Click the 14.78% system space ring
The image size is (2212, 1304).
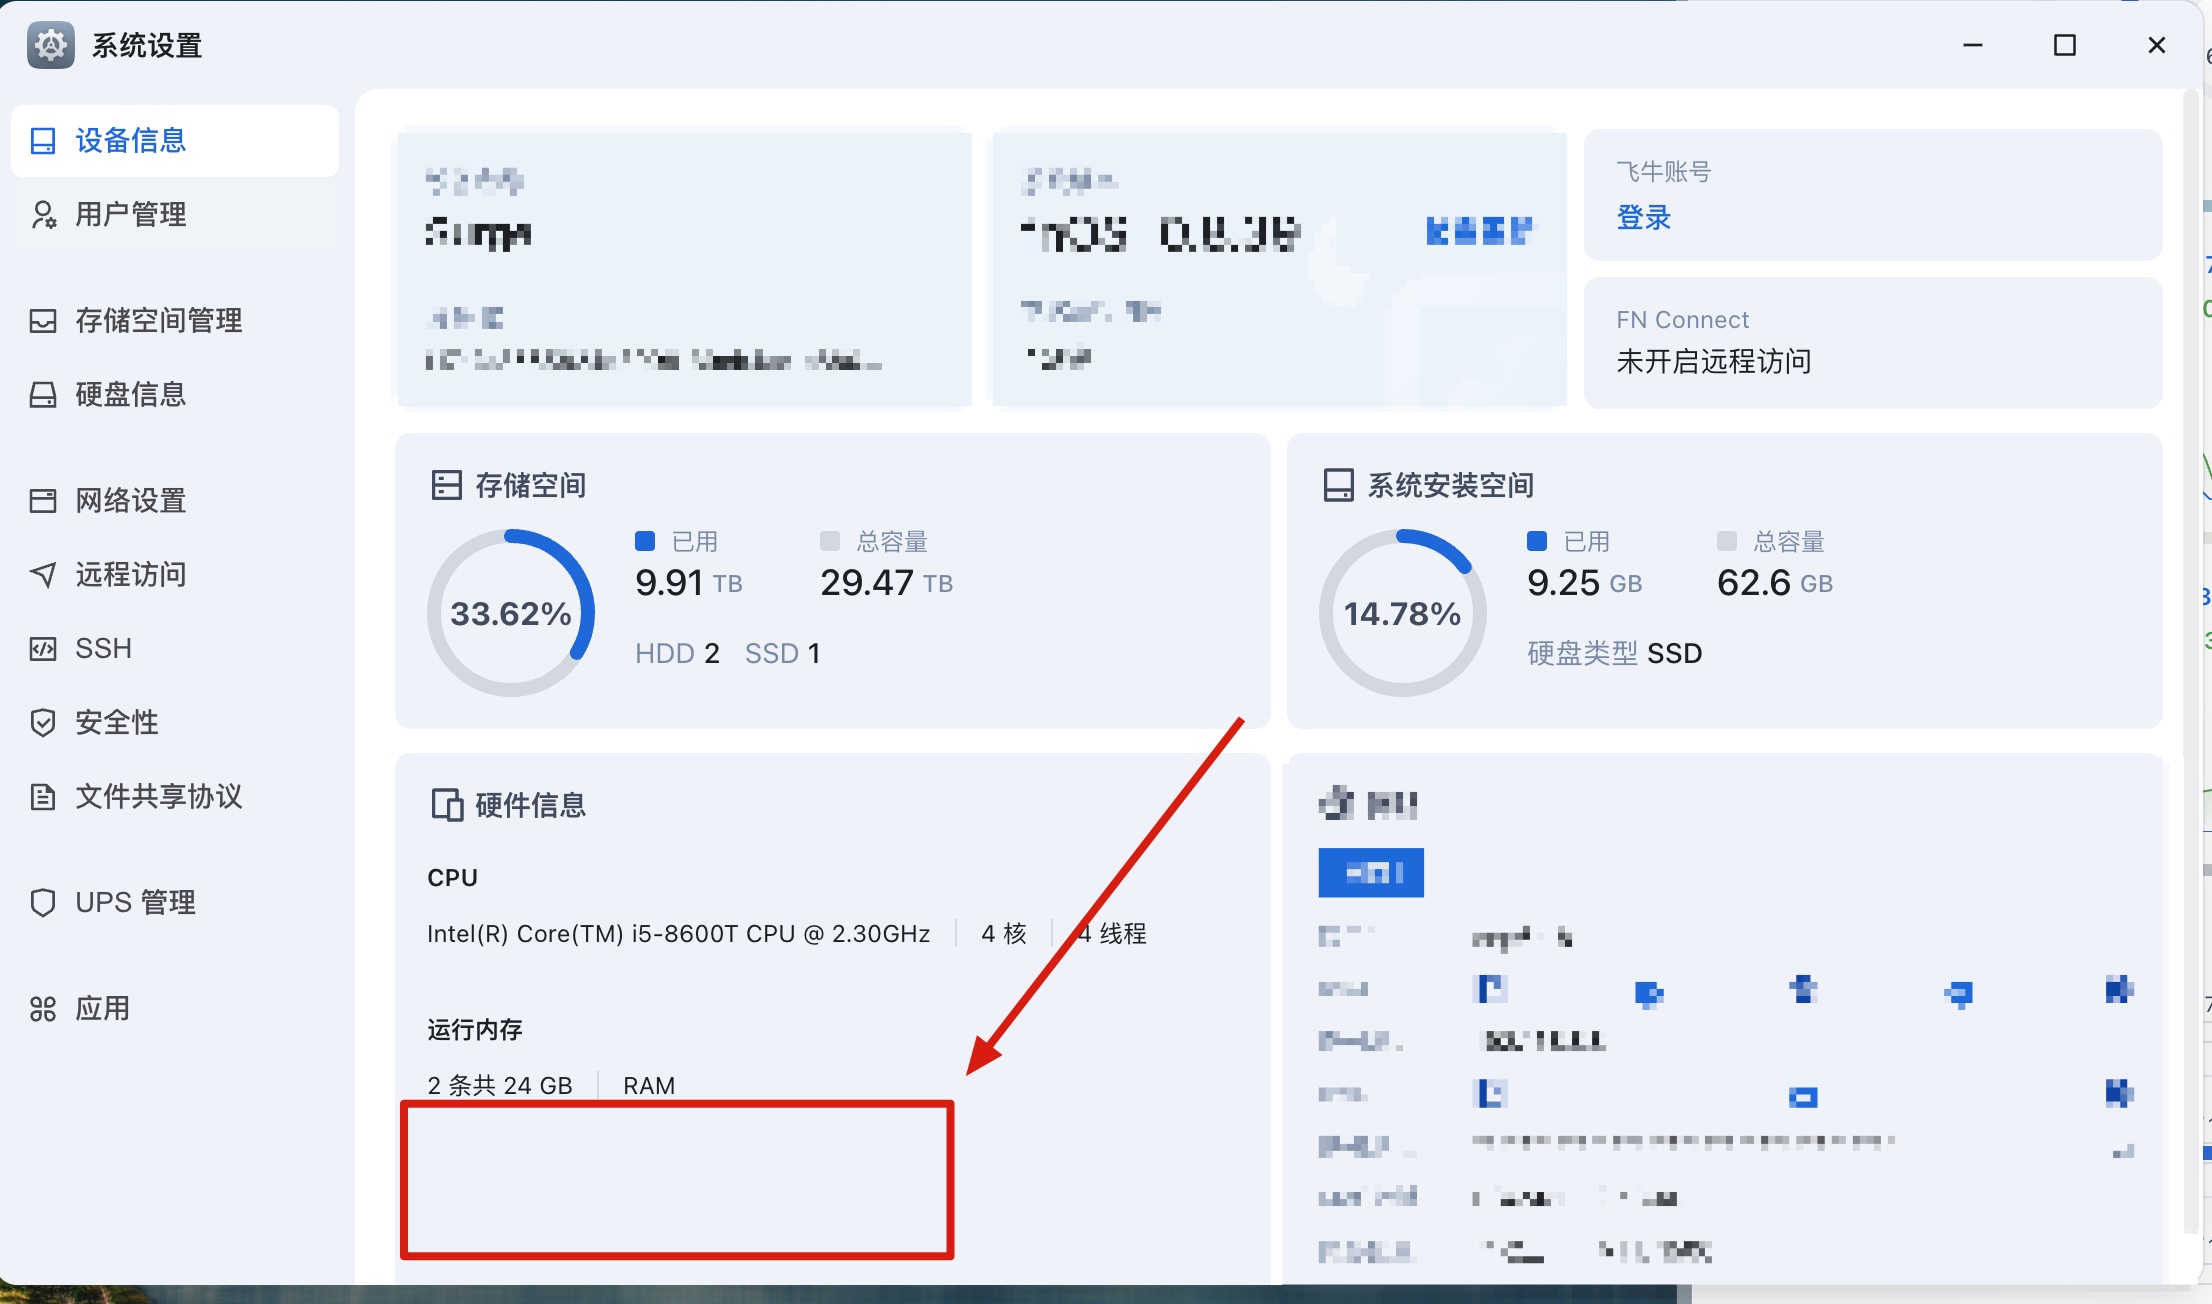[1403, 613]
